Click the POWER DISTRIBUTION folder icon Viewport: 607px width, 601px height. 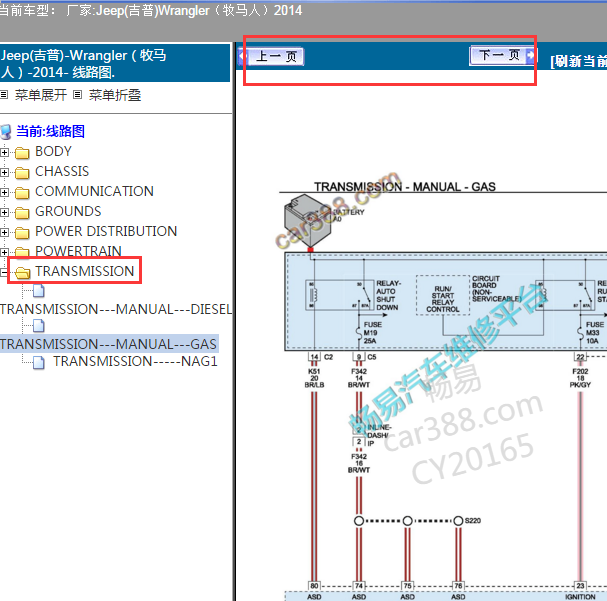22,233
